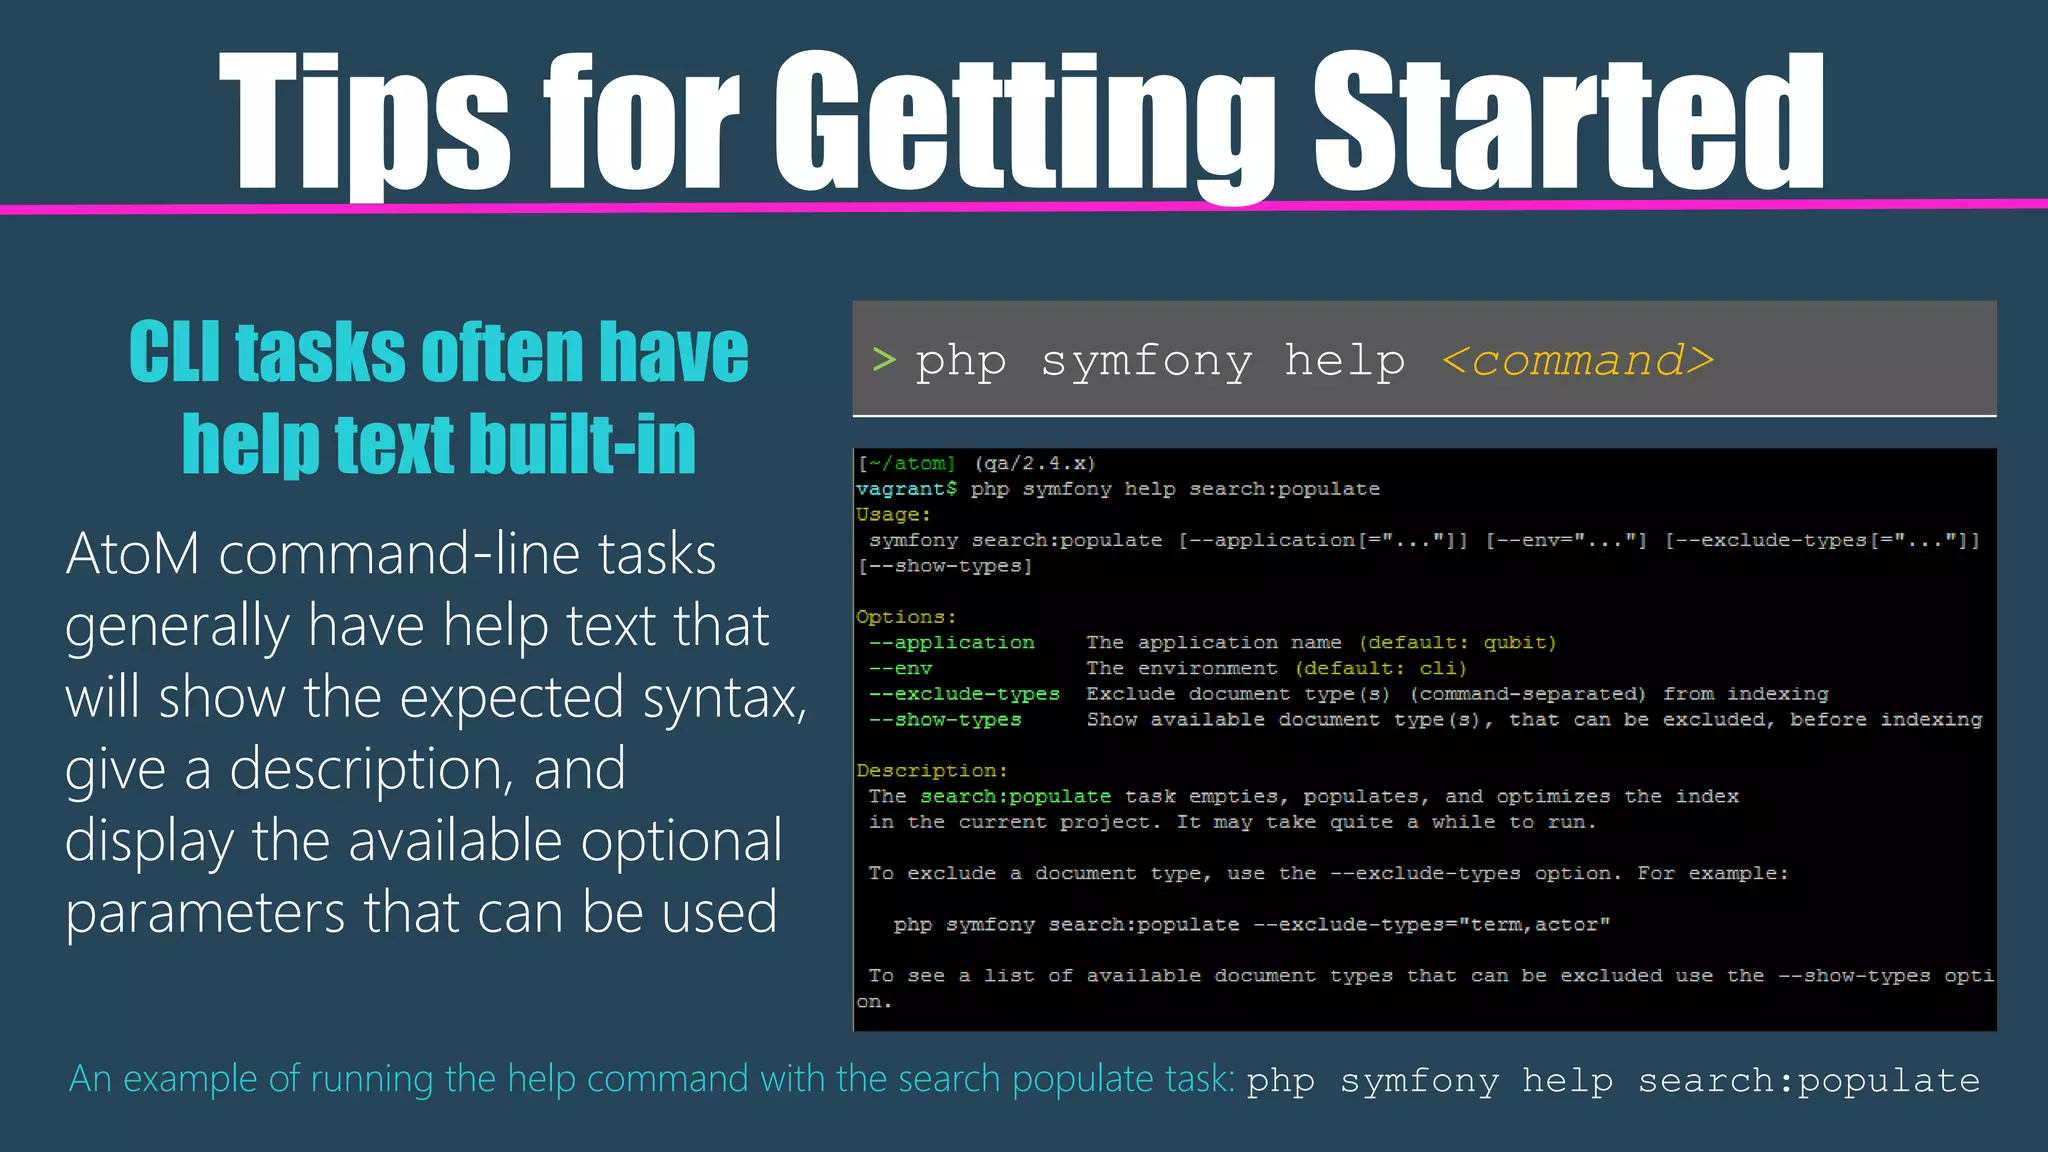Click the 'parameters that can be used' line
The height and width of the screenshot is (1152, 2048).
tap(421, 913)
